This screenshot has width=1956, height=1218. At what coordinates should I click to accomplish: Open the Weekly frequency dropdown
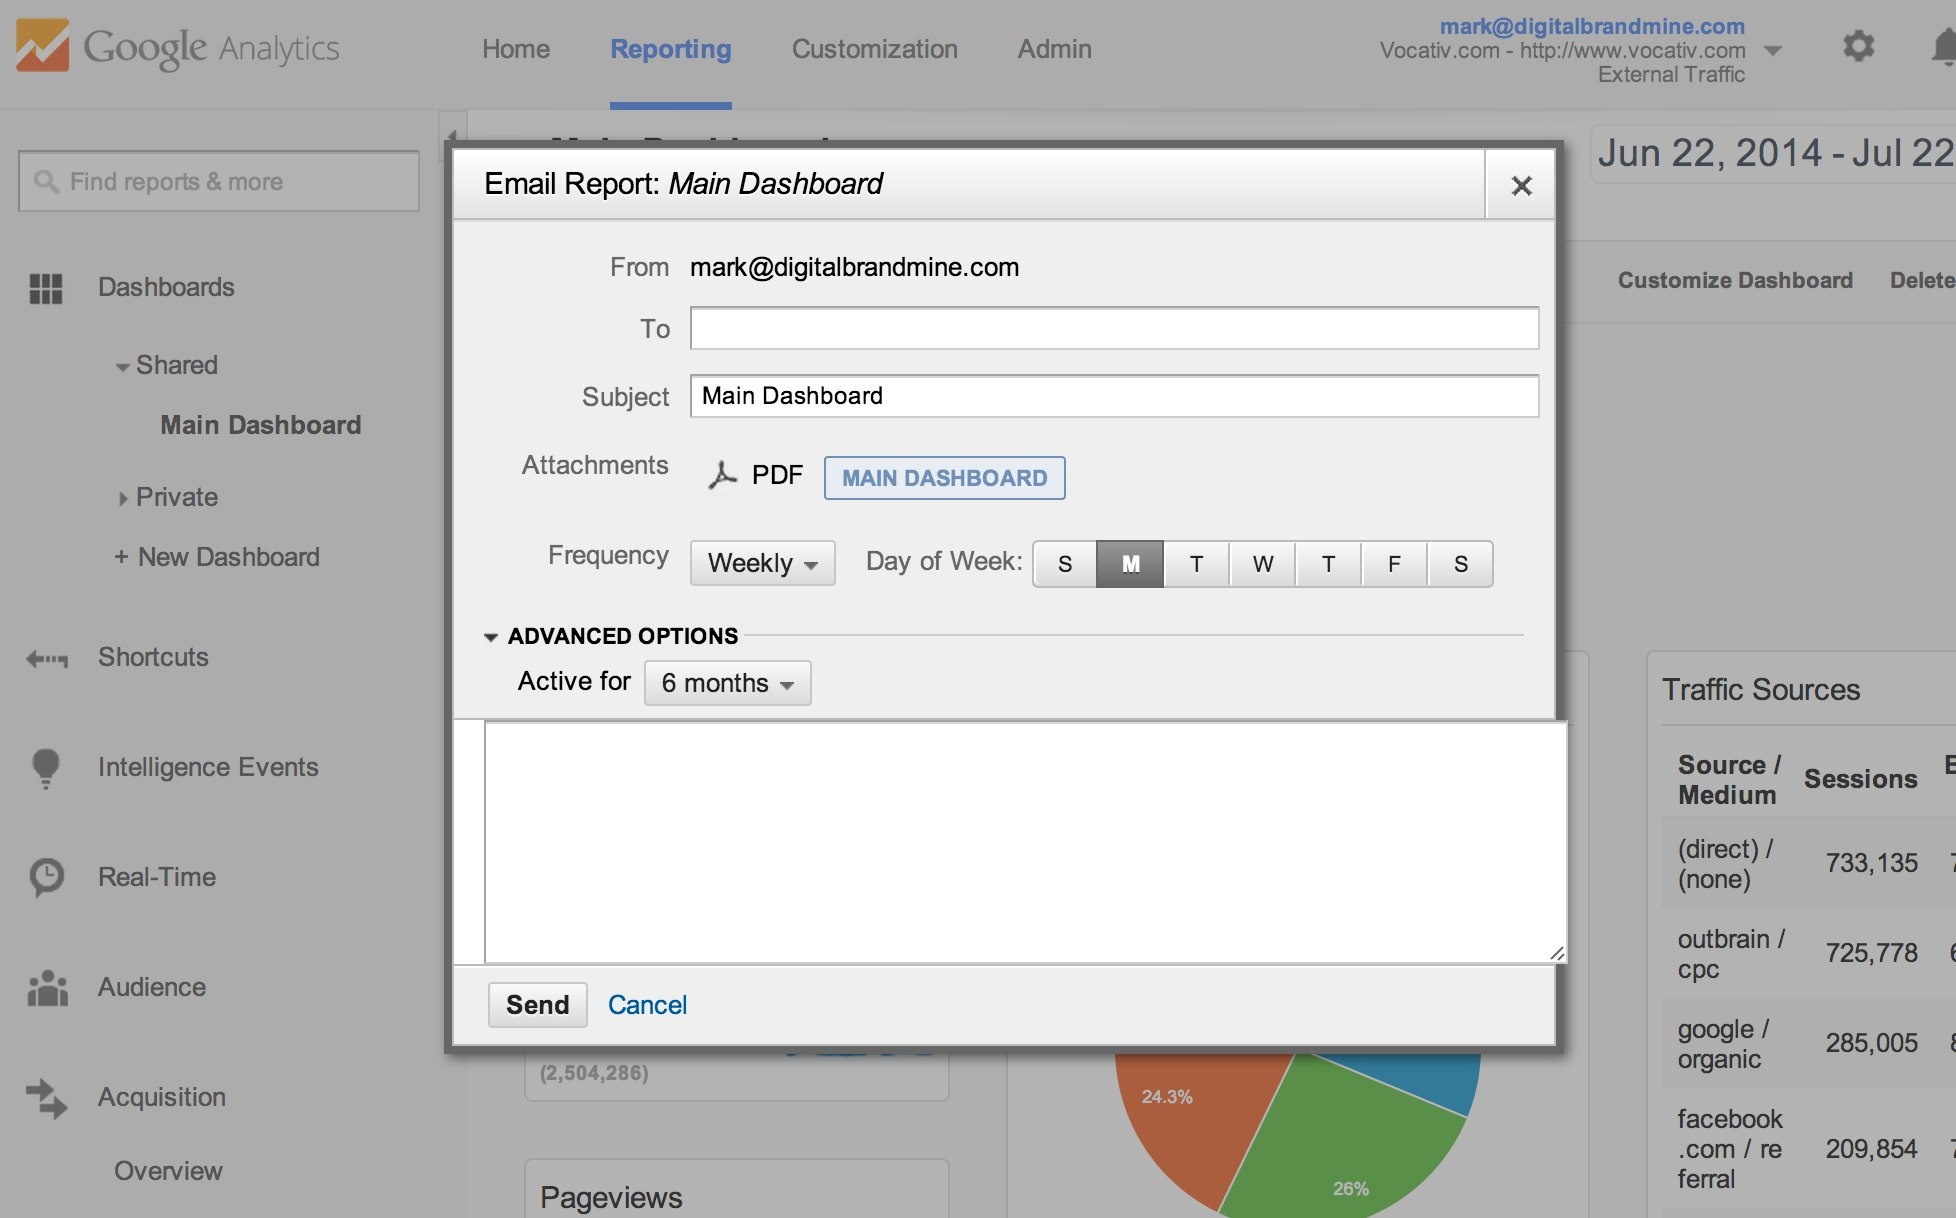[x=762, y=564]
